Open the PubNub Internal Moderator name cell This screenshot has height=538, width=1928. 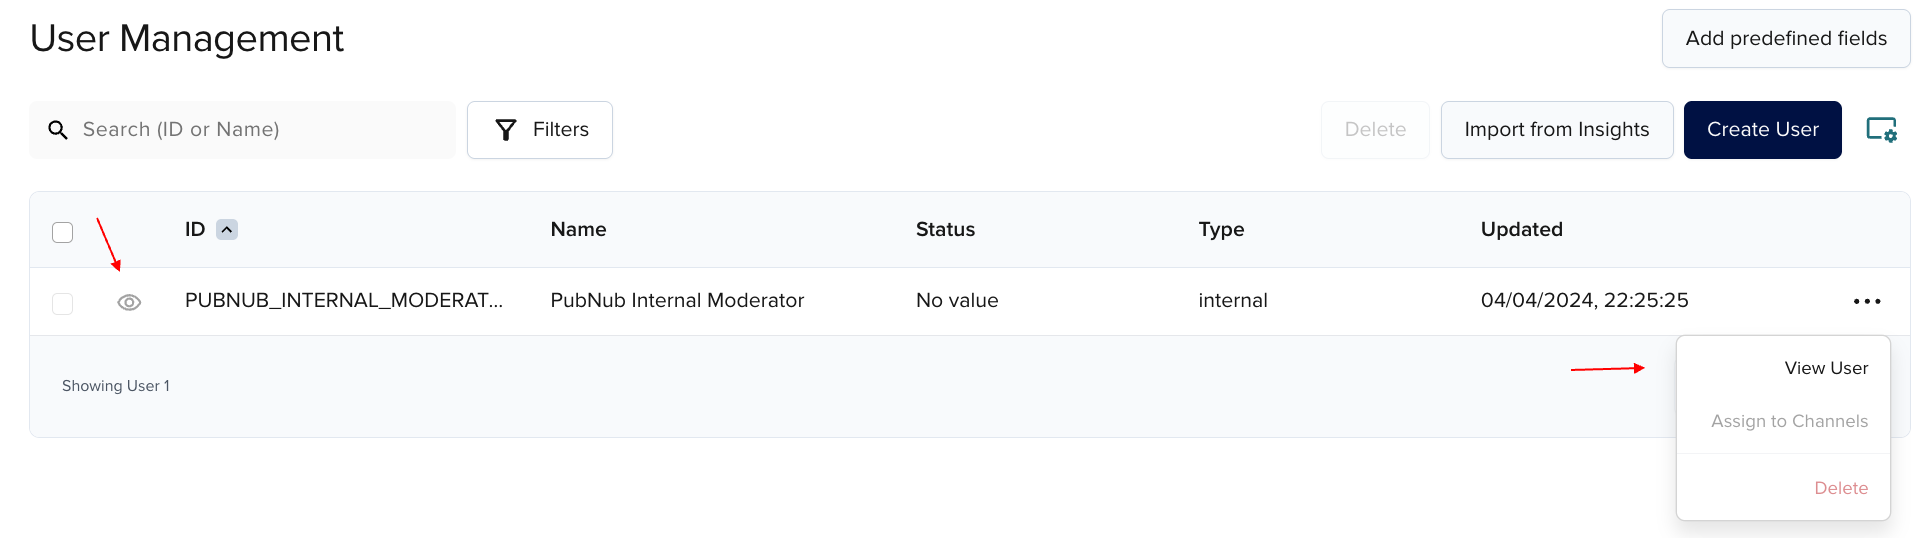click(677, 300)
